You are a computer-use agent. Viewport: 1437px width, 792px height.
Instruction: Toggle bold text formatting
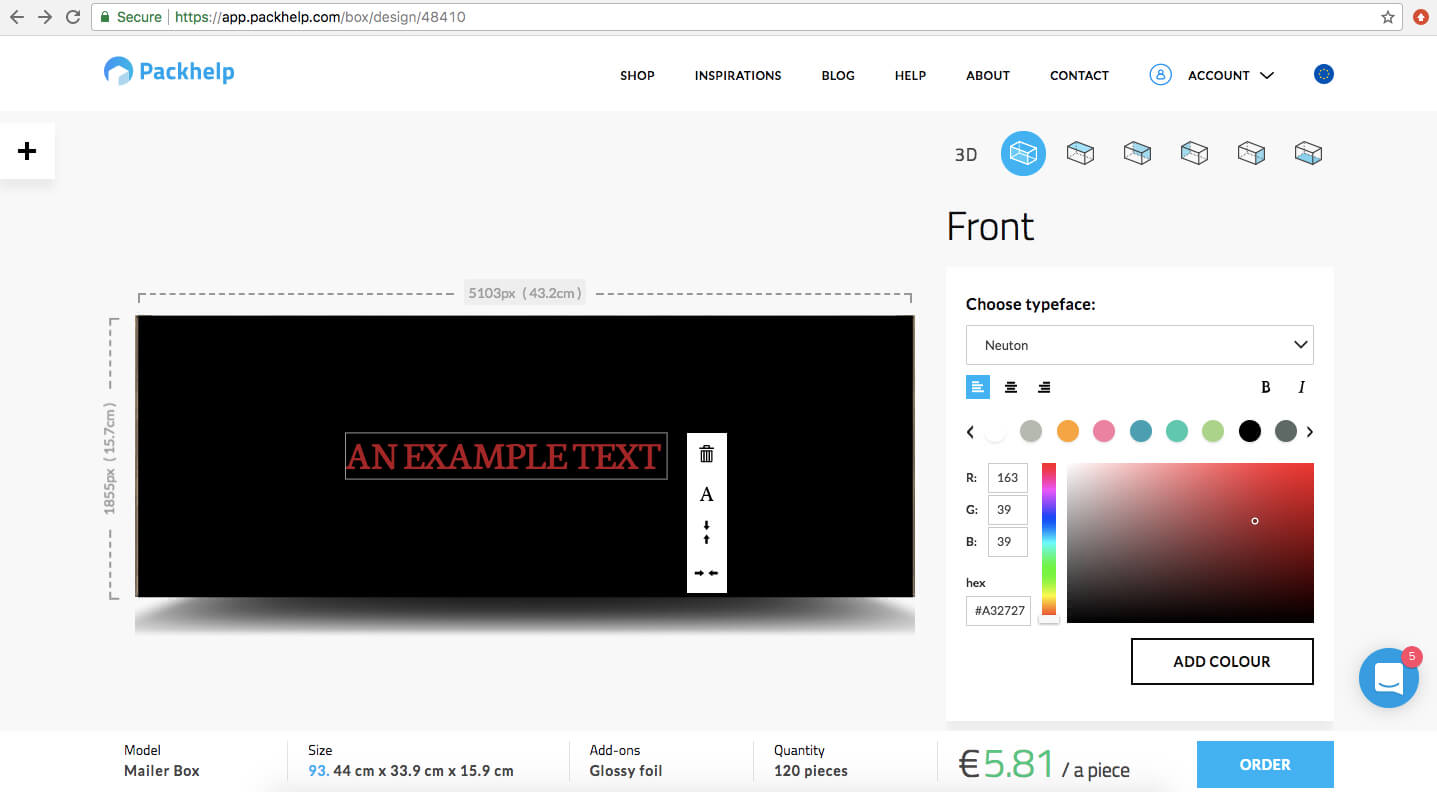tap(1266, 387)
